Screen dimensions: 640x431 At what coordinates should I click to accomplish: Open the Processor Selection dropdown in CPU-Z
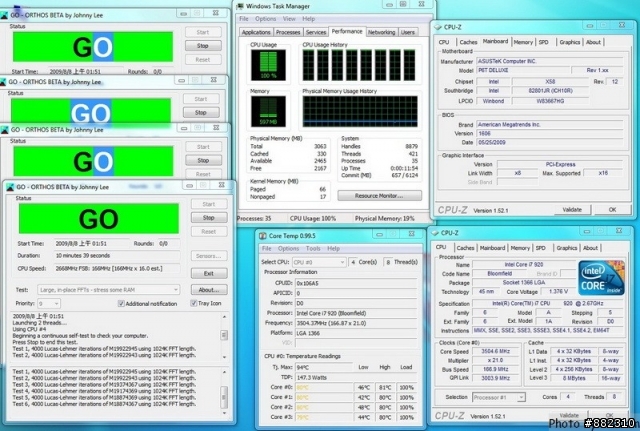[499, 397]
